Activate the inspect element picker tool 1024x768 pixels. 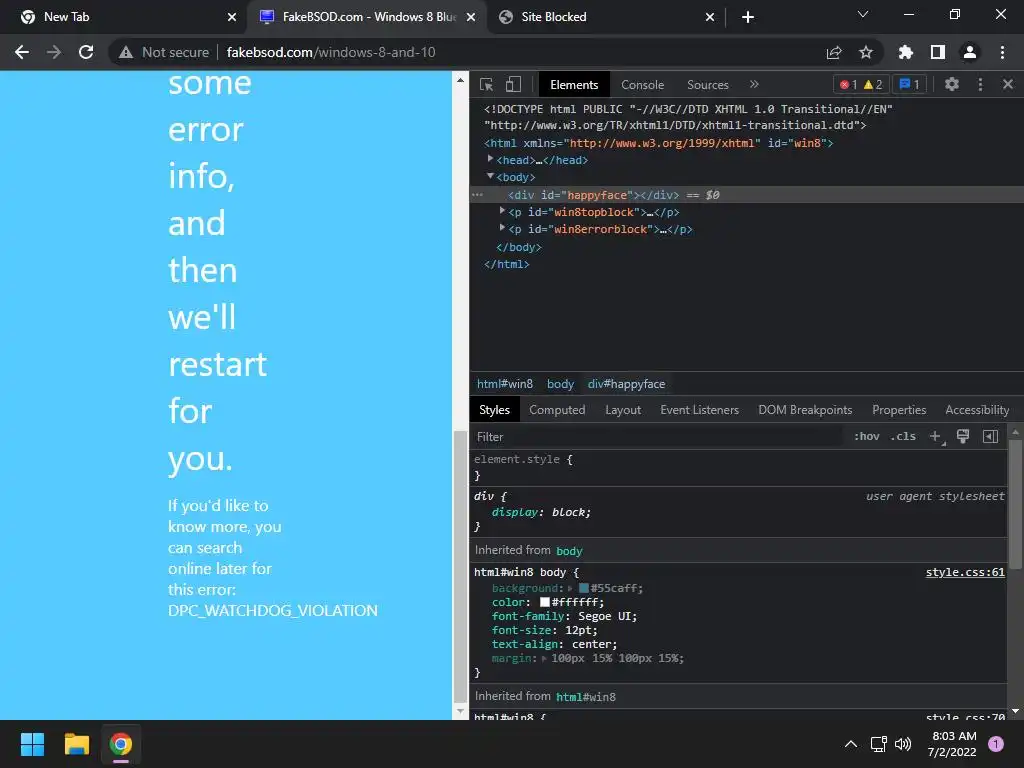coord(487,84)
